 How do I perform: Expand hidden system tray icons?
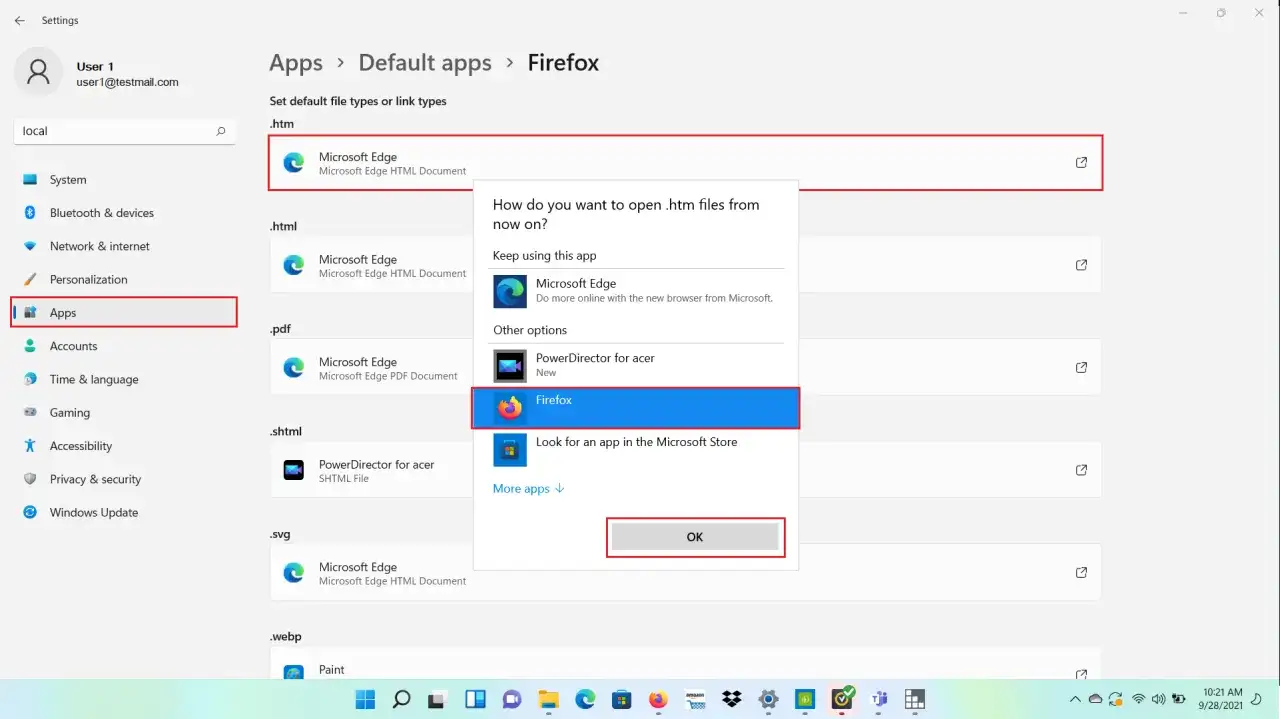[1075, 700]
